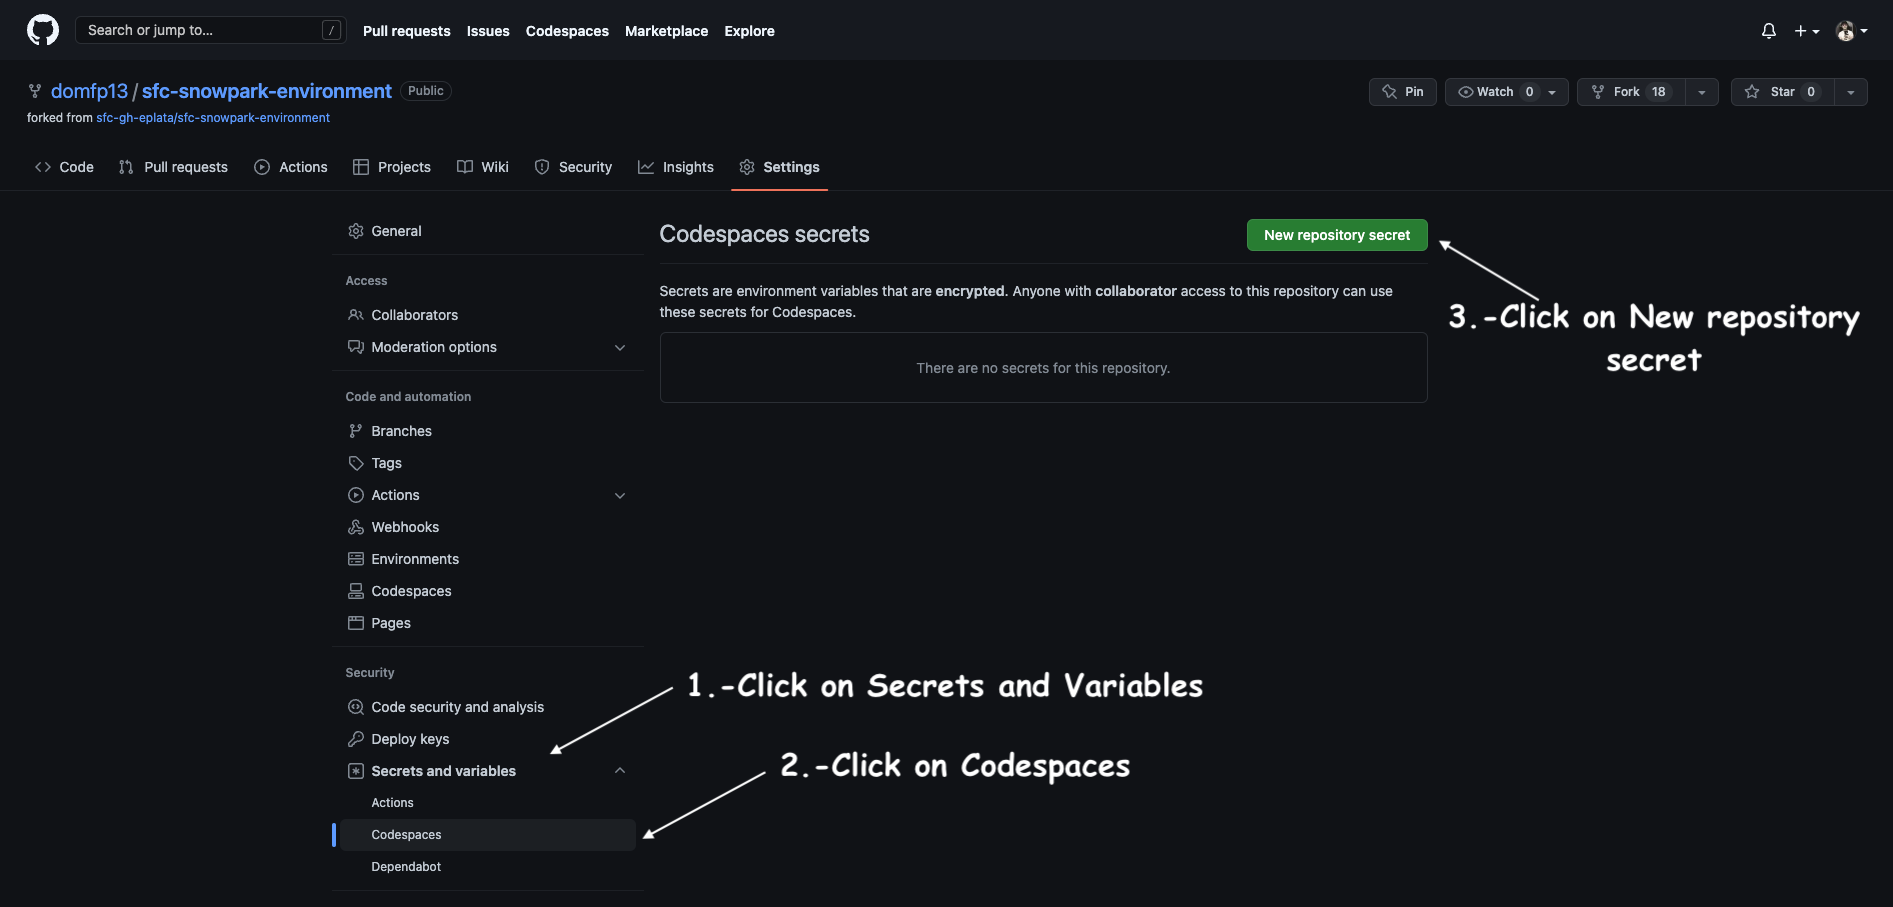The image size is (1893, 907).
Task: Click the Star icon
Action: (1752, 92)
